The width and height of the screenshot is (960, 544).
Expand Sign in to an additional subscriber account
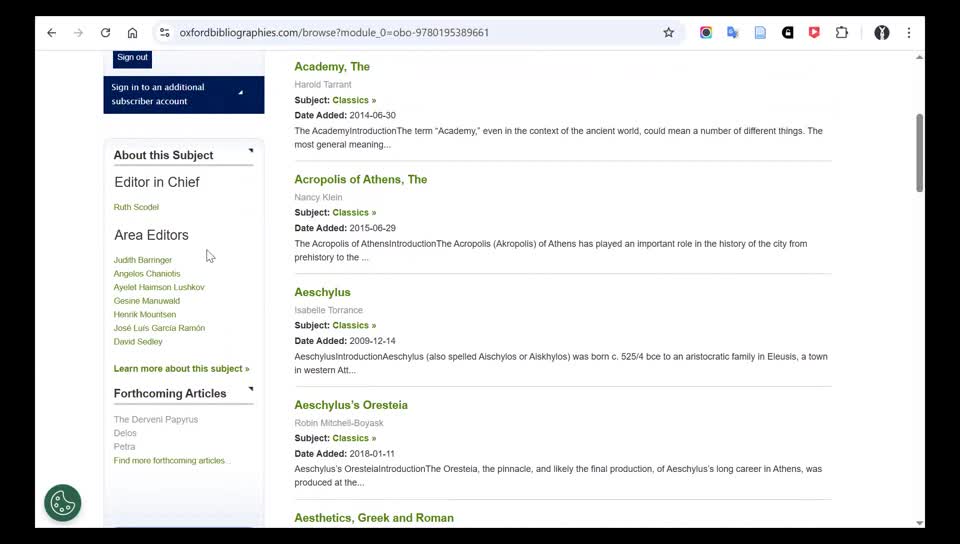coord(184,95)
